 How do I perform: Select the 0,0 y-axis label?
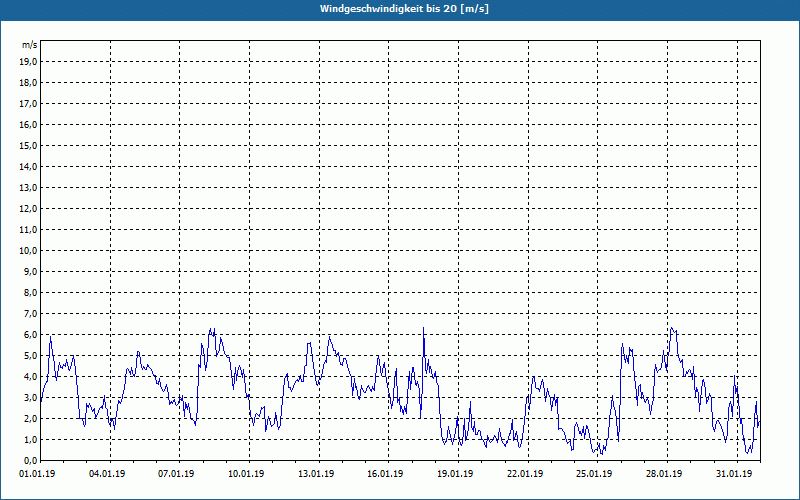(x=30, y=460)
